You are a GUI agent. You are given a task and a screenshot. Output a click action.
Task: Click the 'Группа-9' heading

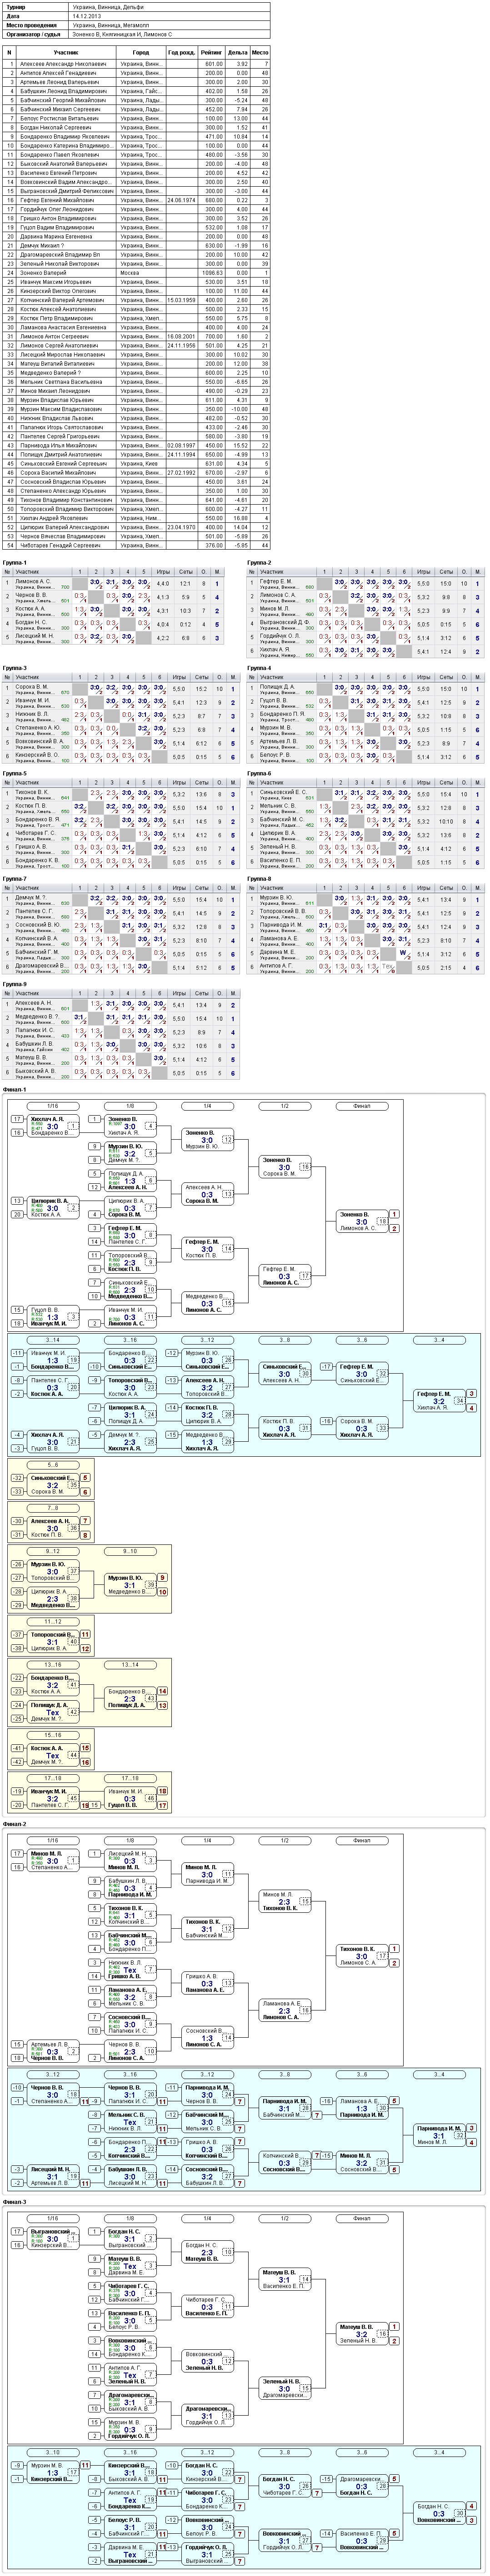[x=15, y=984]
